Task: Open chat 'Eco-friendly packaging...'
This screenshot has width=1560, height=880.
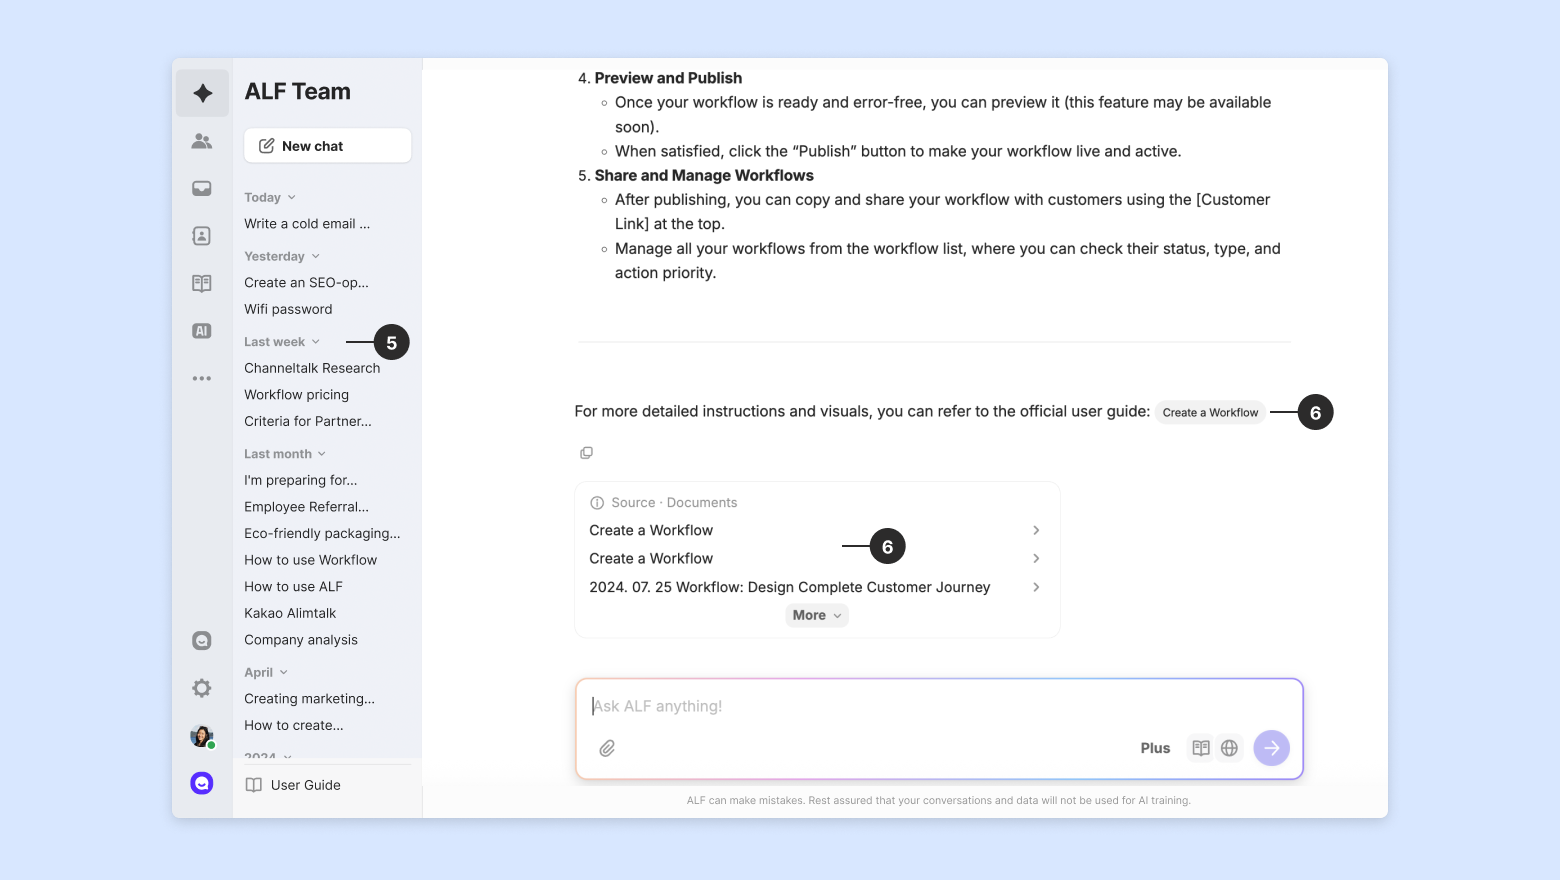Action: point(322,534)
